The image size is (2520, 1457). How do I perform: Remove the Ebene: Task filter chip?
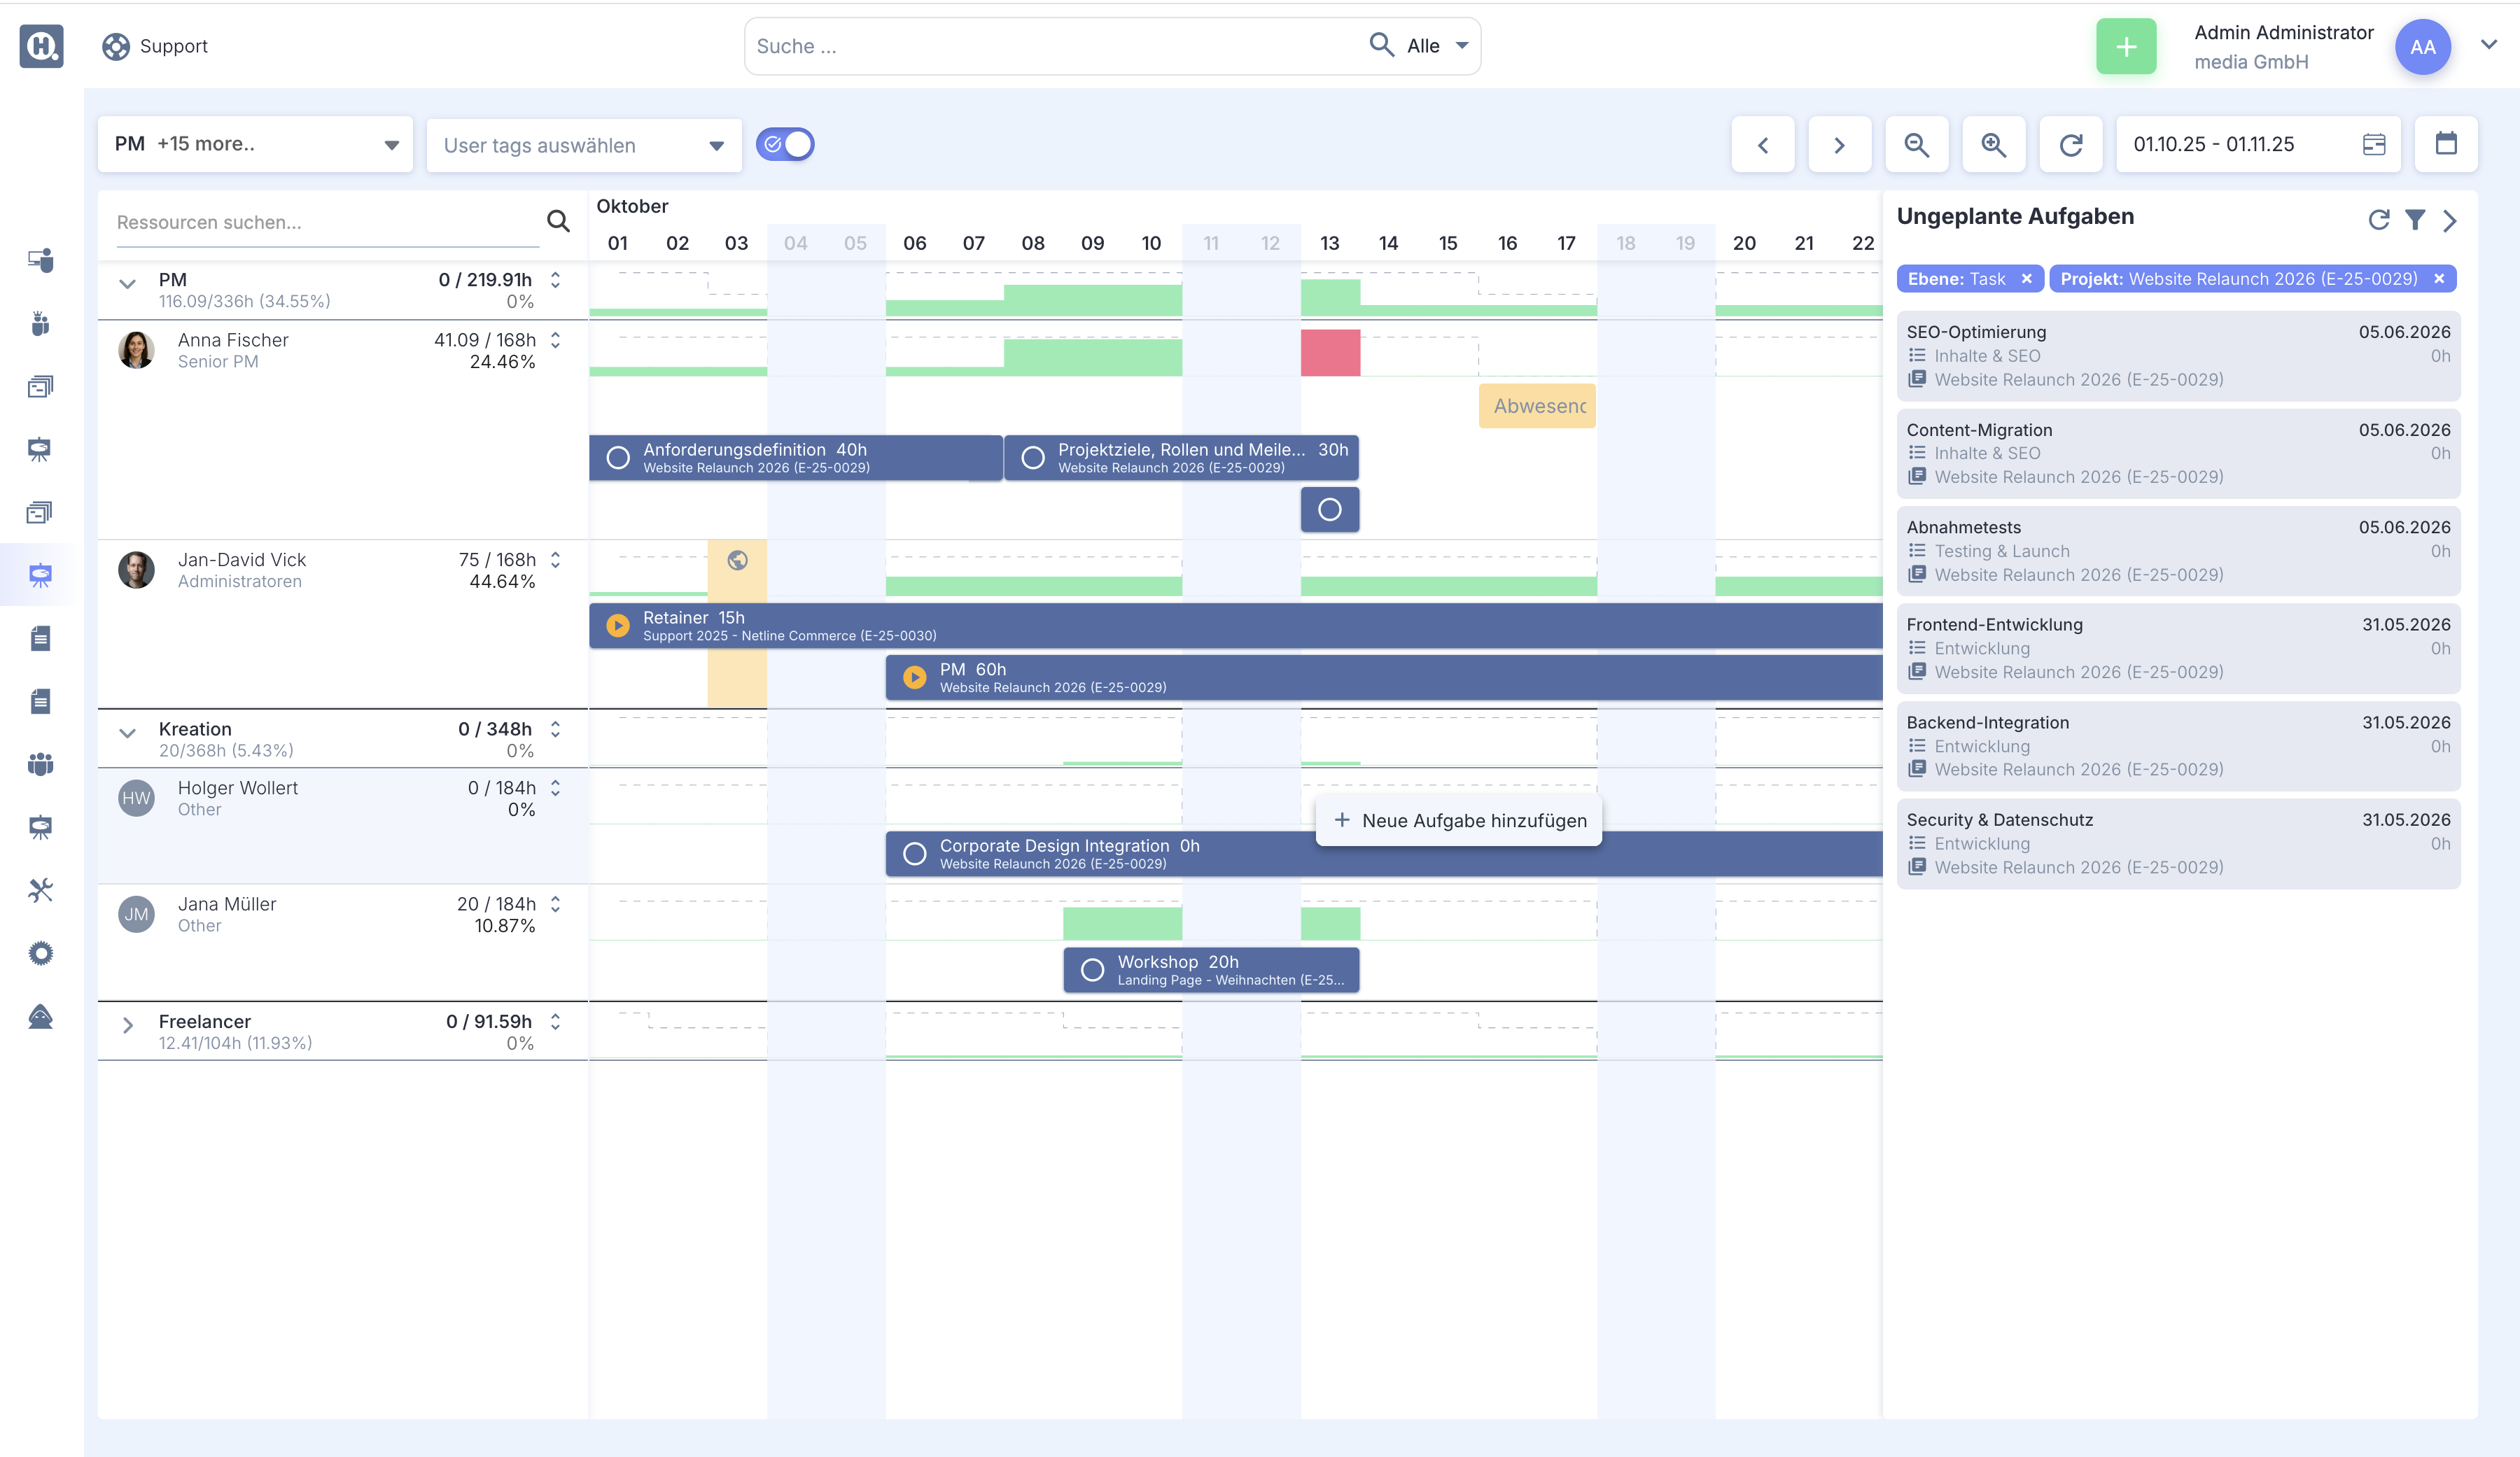pyautogui.click(x=2026, y=279)
